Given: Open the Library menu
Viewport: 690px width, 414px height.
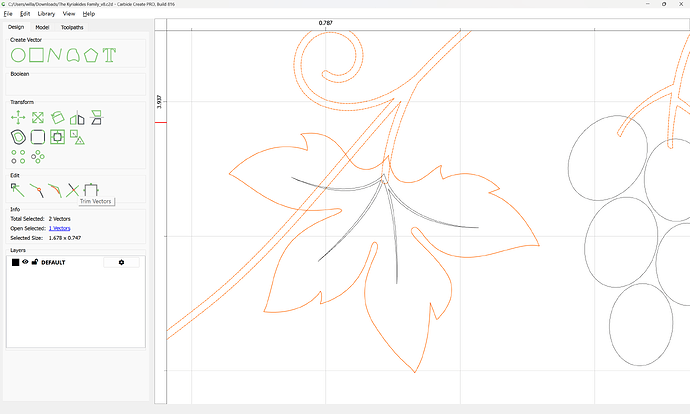Looking at the screenshot, I should point(46,14).
